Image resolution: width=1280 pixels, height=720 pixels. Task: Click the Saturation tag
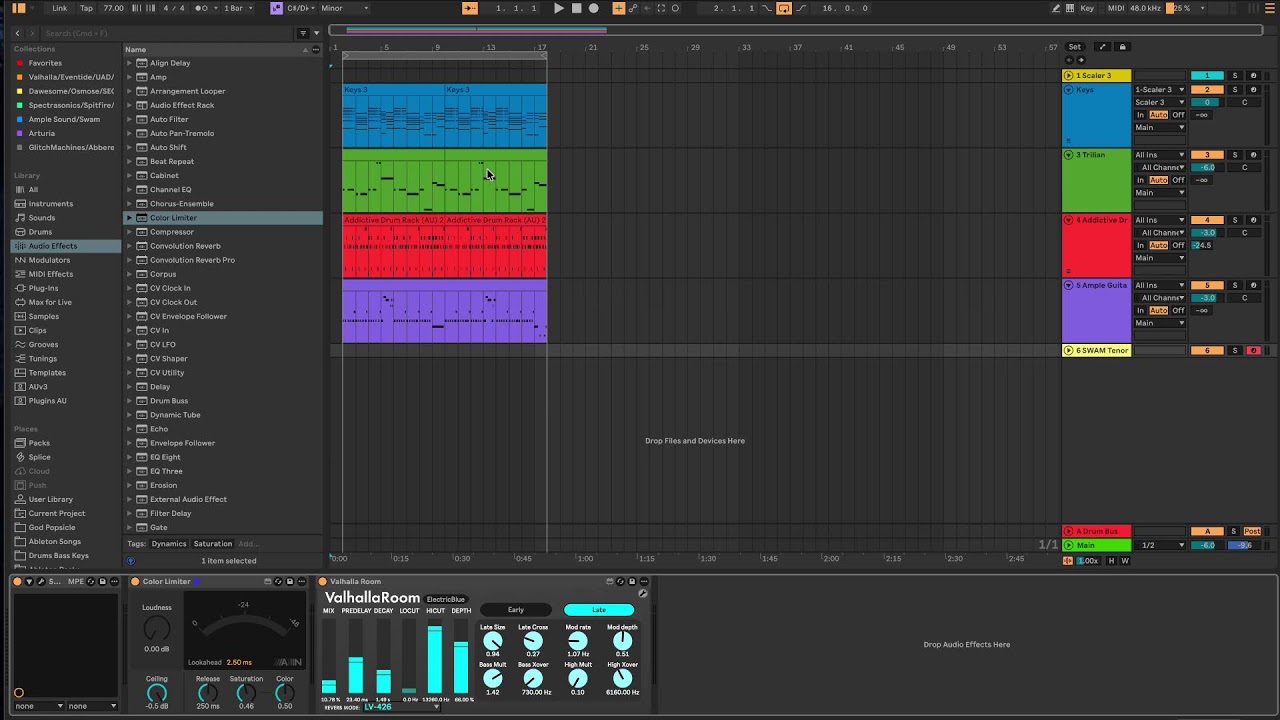click(x=212, y=544)
